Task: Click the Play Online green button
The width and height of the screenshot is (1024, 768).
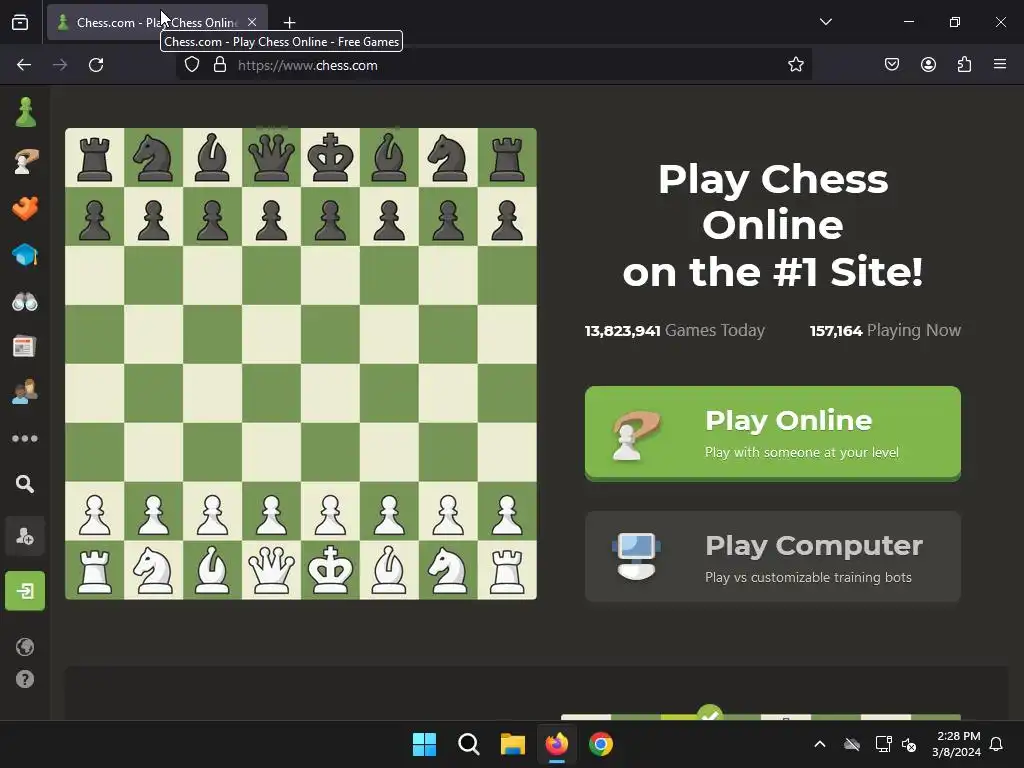Action: [773, 433]
